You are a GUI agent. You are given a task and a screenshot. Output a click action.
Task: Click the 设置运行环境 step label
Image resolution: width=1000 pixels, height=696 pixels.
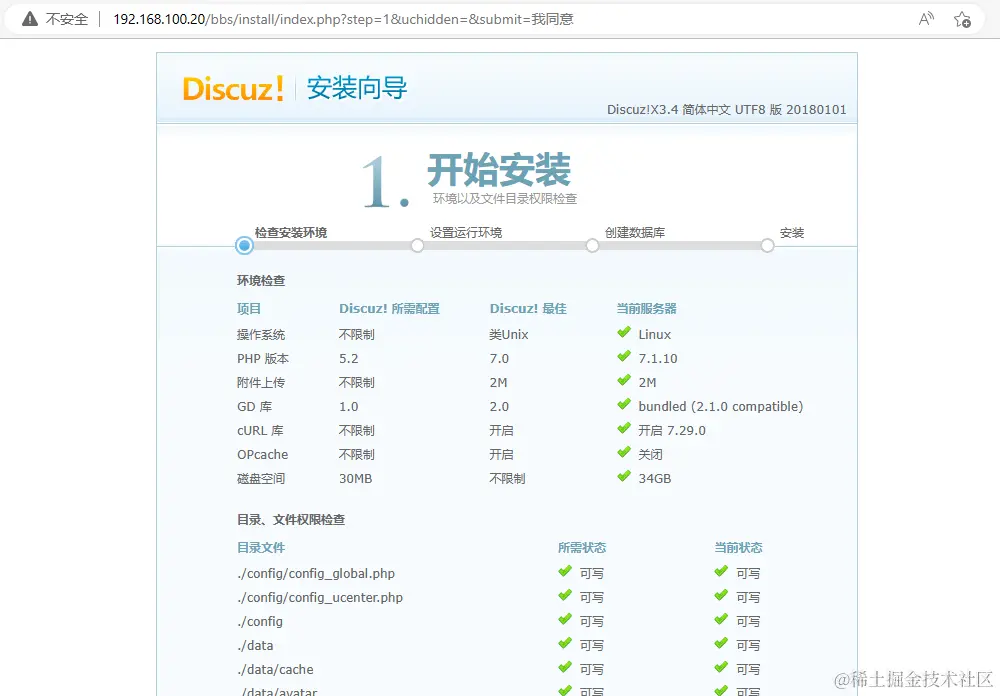466,233
